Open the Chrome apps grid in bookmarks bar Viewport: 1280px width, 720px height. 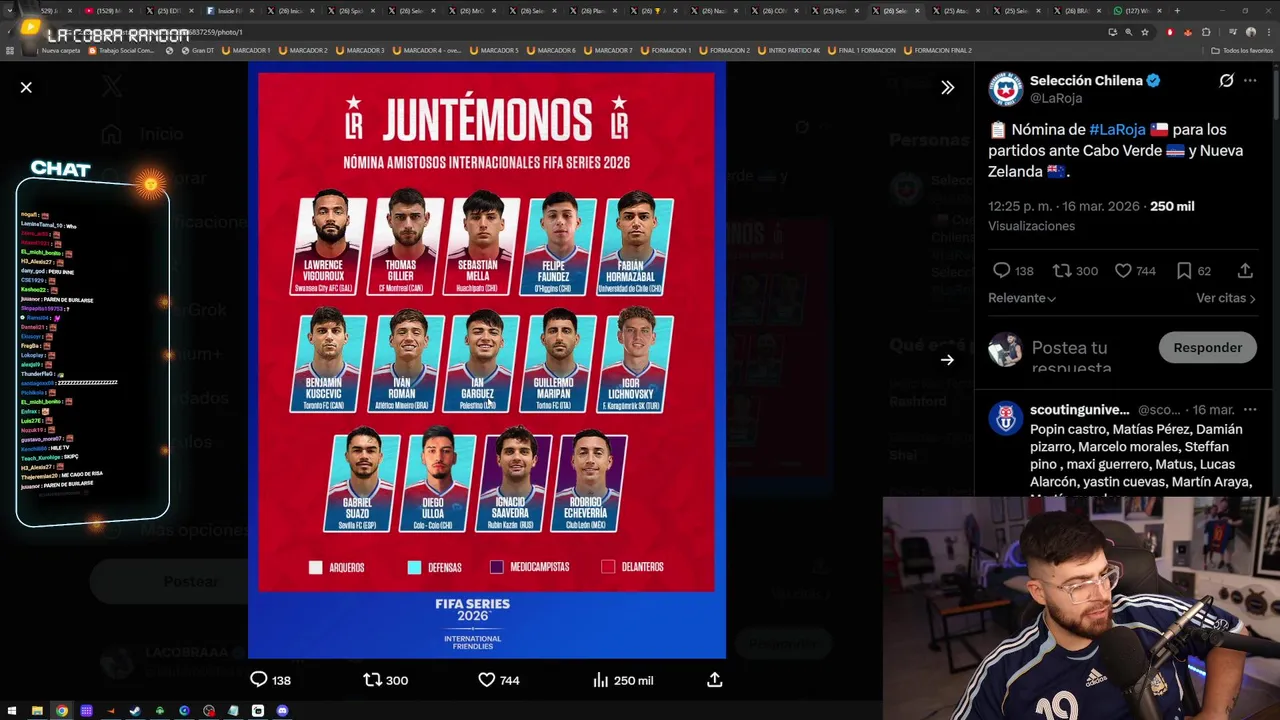point(11,50)
